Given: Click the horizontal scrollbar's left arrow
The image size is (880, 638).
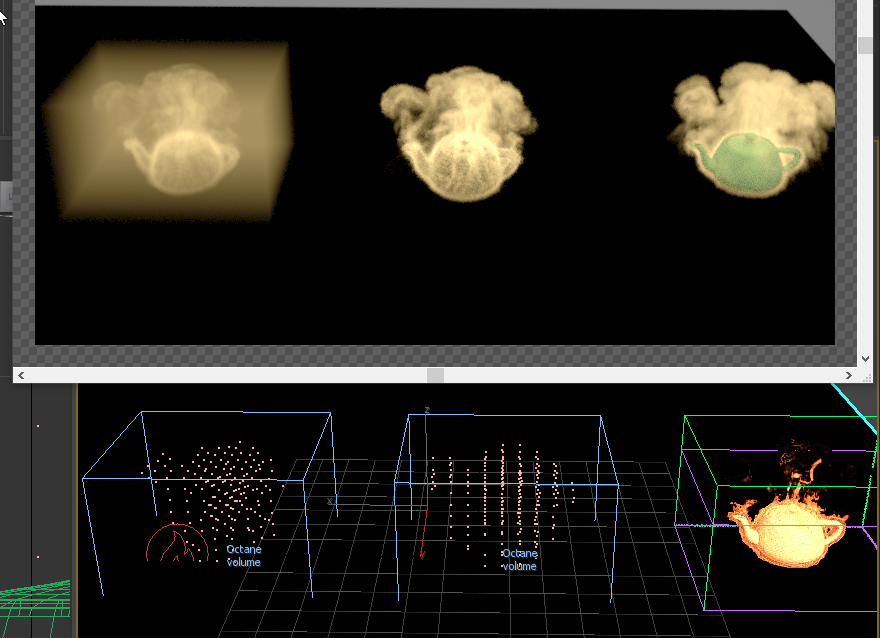Looking at the screenshot, I should coord(21,375).
